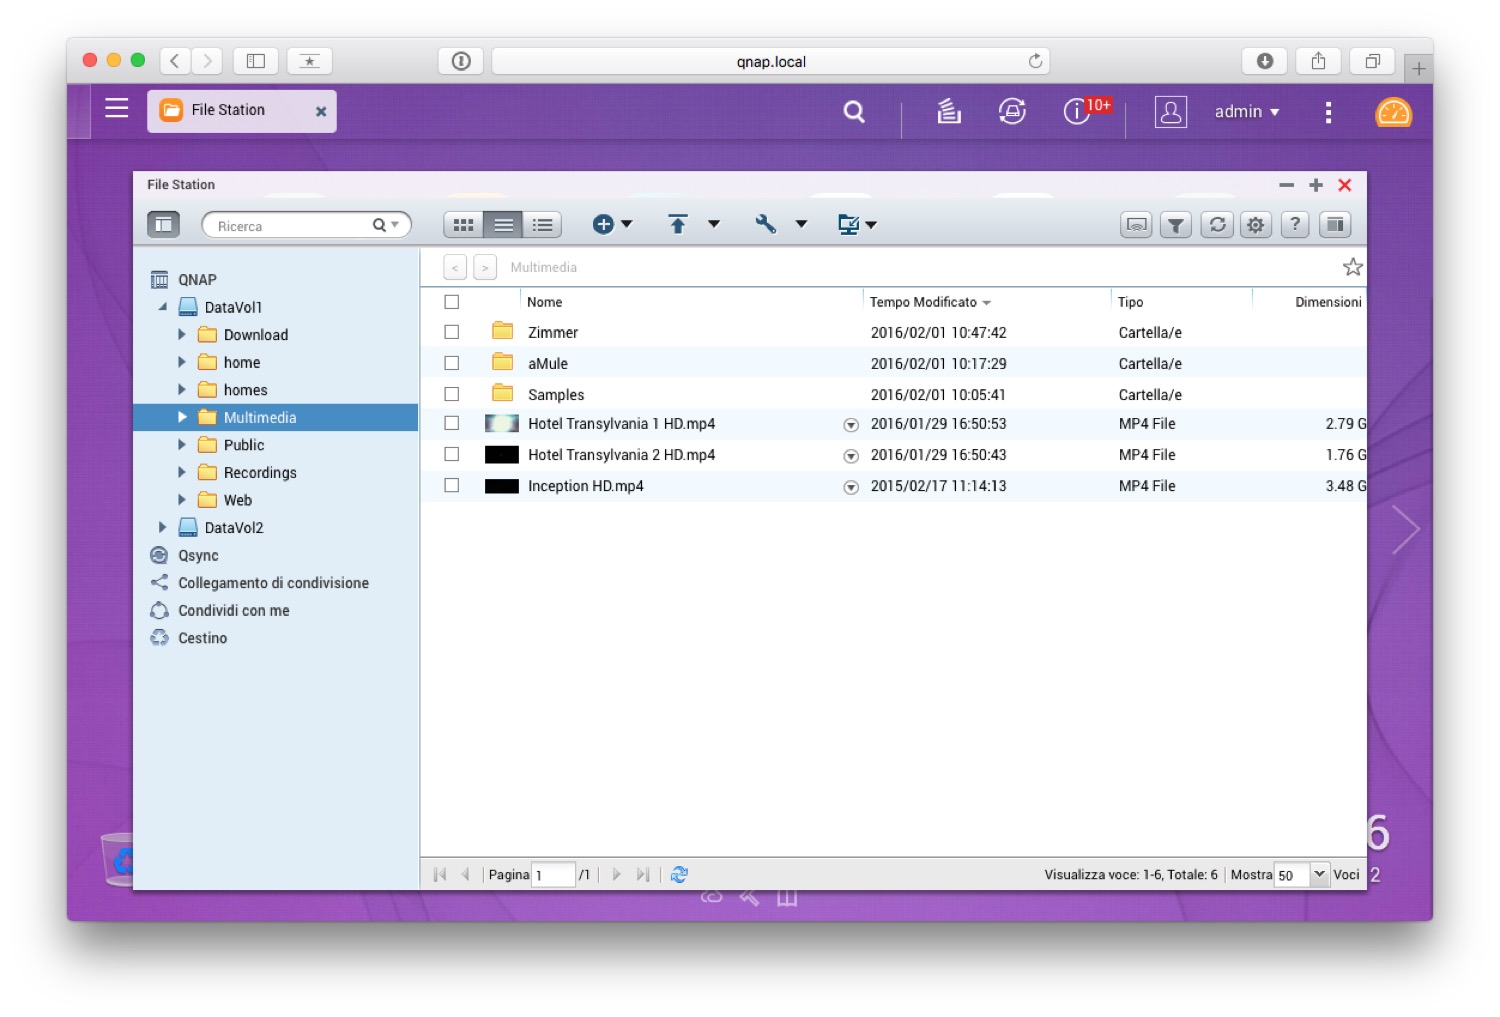The height and width of the screenshot is (1017, 1500).
Task: Open the QNAP top bar search
Action: (x=853, y=112)
